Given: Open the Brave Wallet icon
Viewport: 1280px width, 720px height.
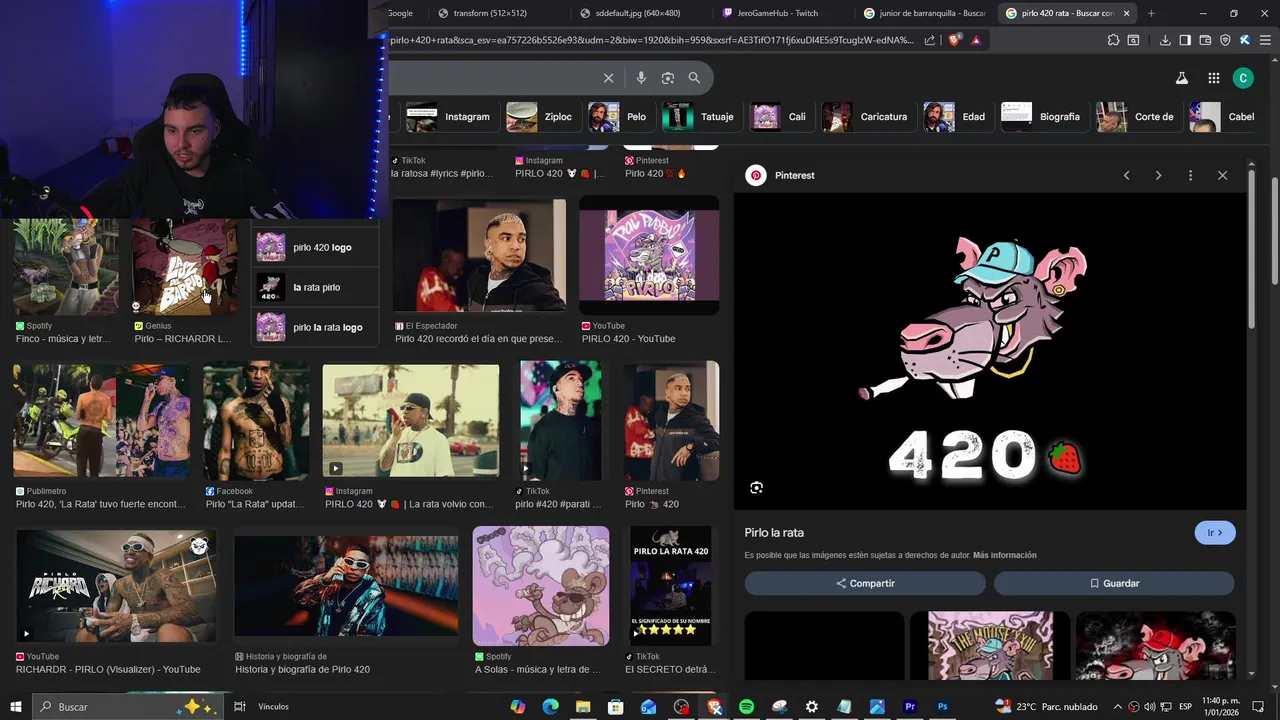Looking at the screenshot, I should pyautogui.click(x=1205, y=40).
